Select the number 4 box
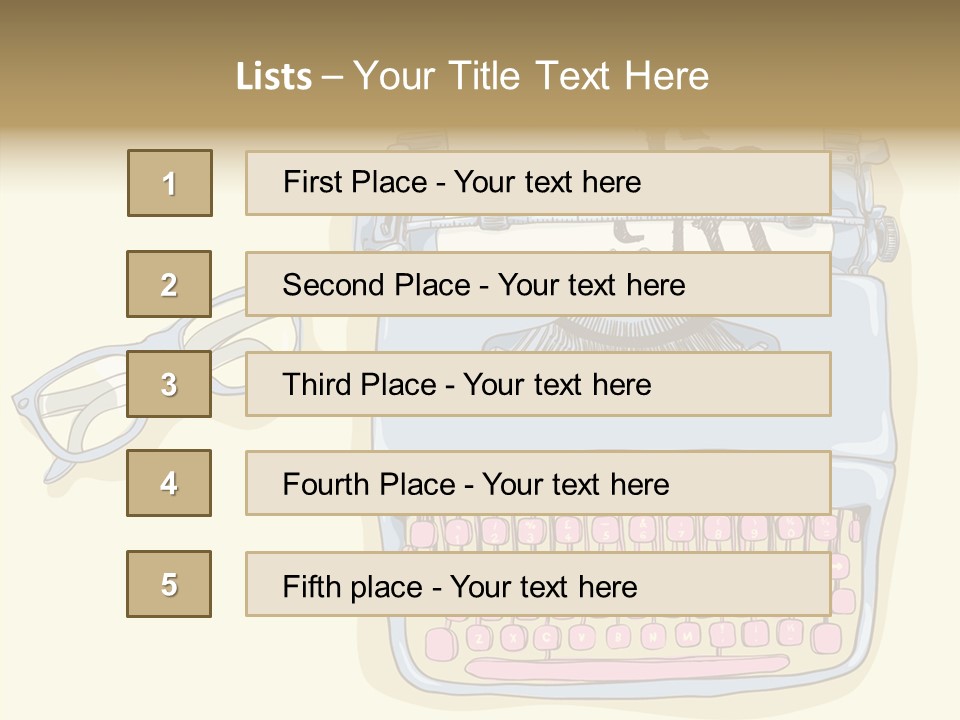Image resolution: width=960 pixels, height=720 pixels. coord(169,483)
